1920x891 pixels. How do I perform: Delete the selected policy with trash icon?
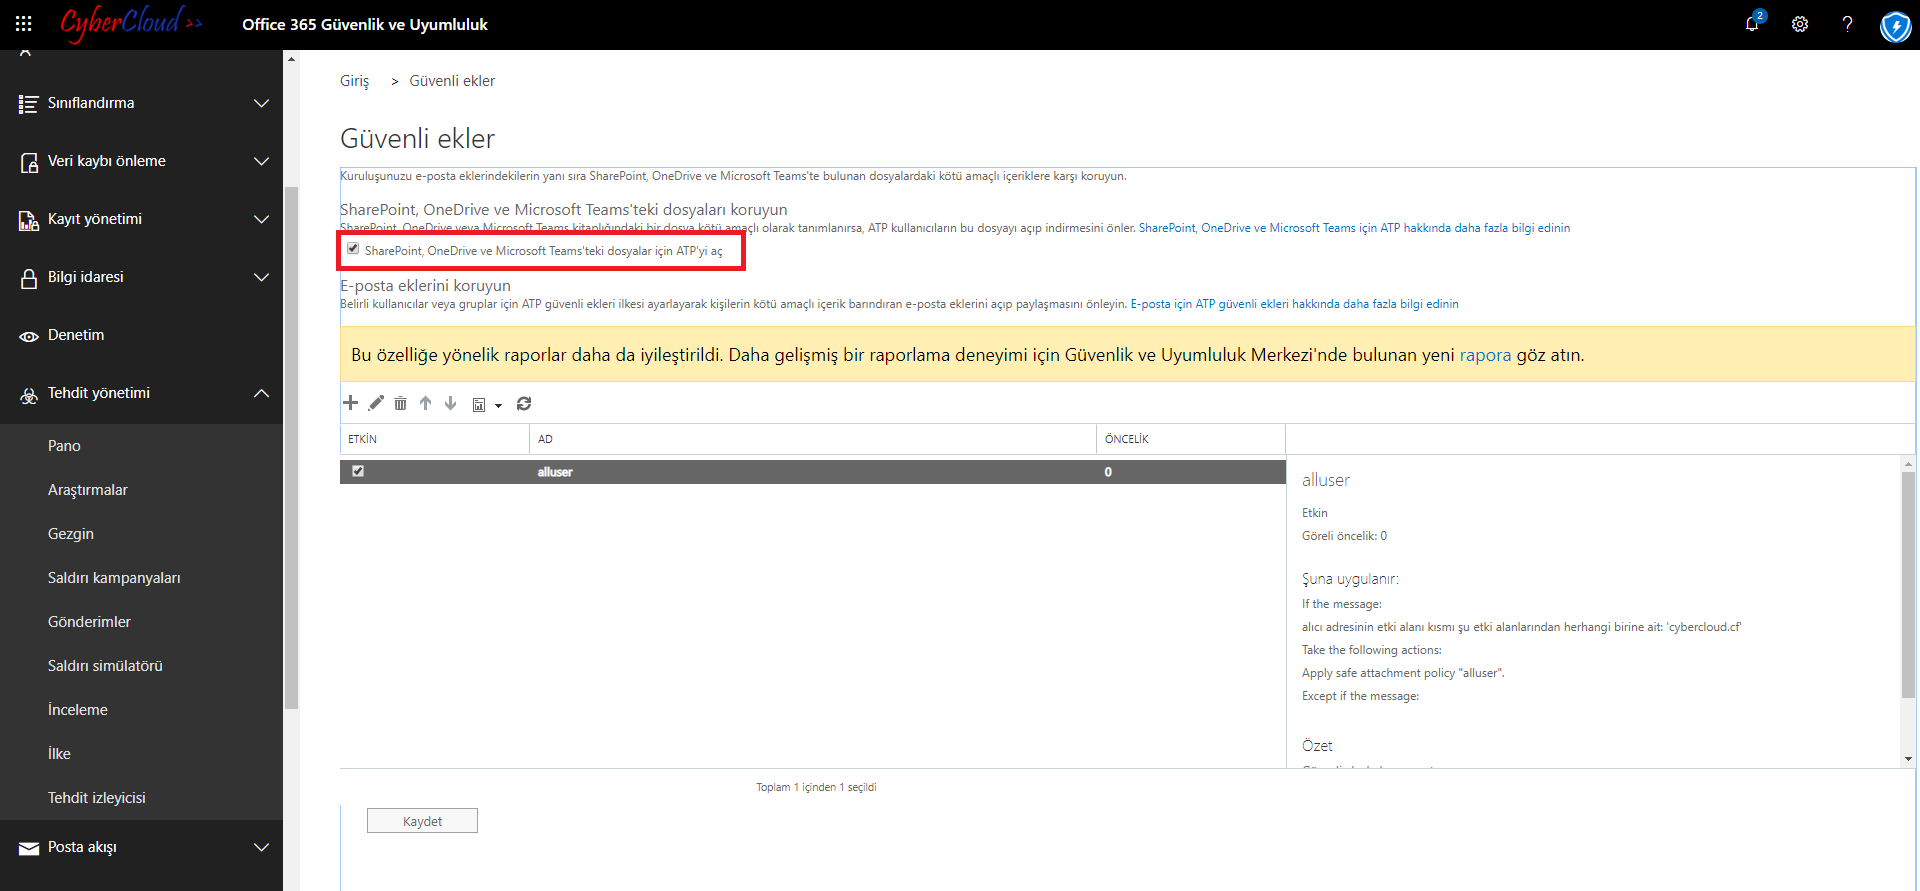pyautogui.click(x=400, y=403)
